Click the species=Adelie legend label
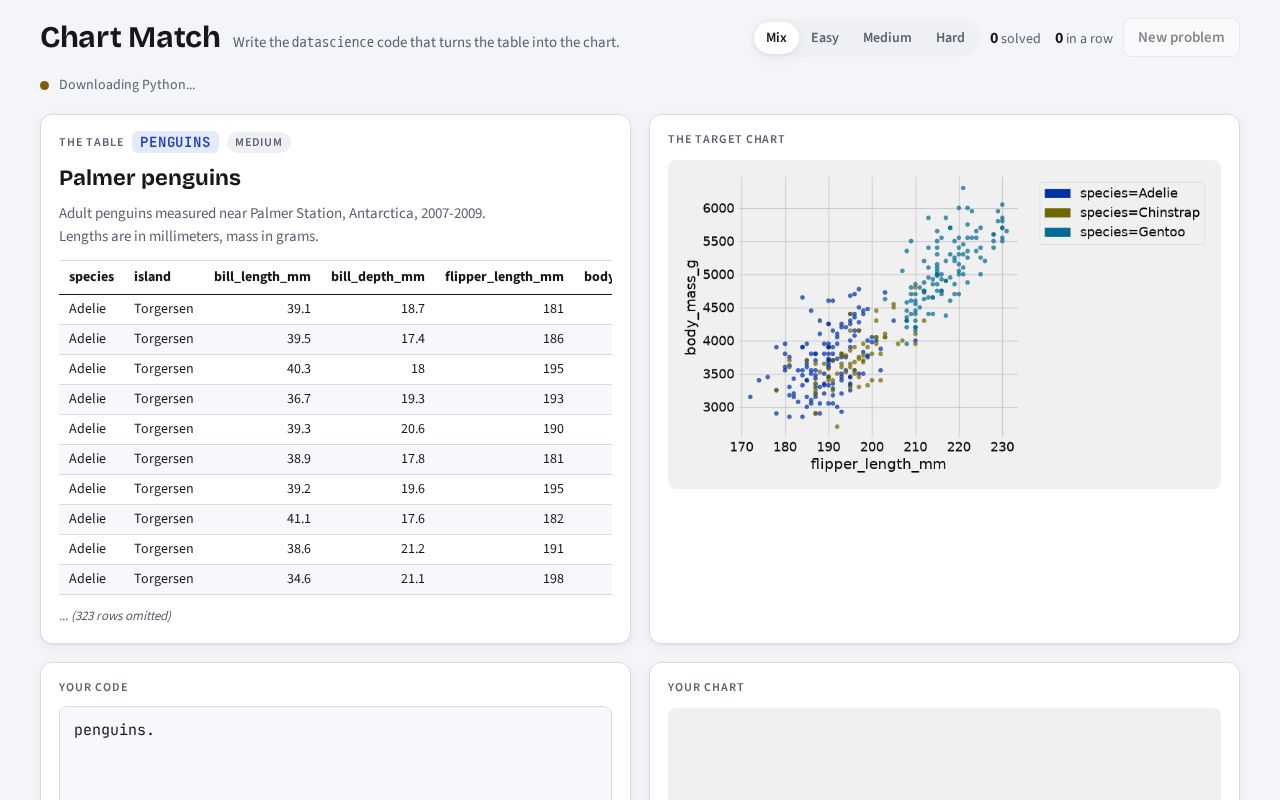 pos(1129,193)
